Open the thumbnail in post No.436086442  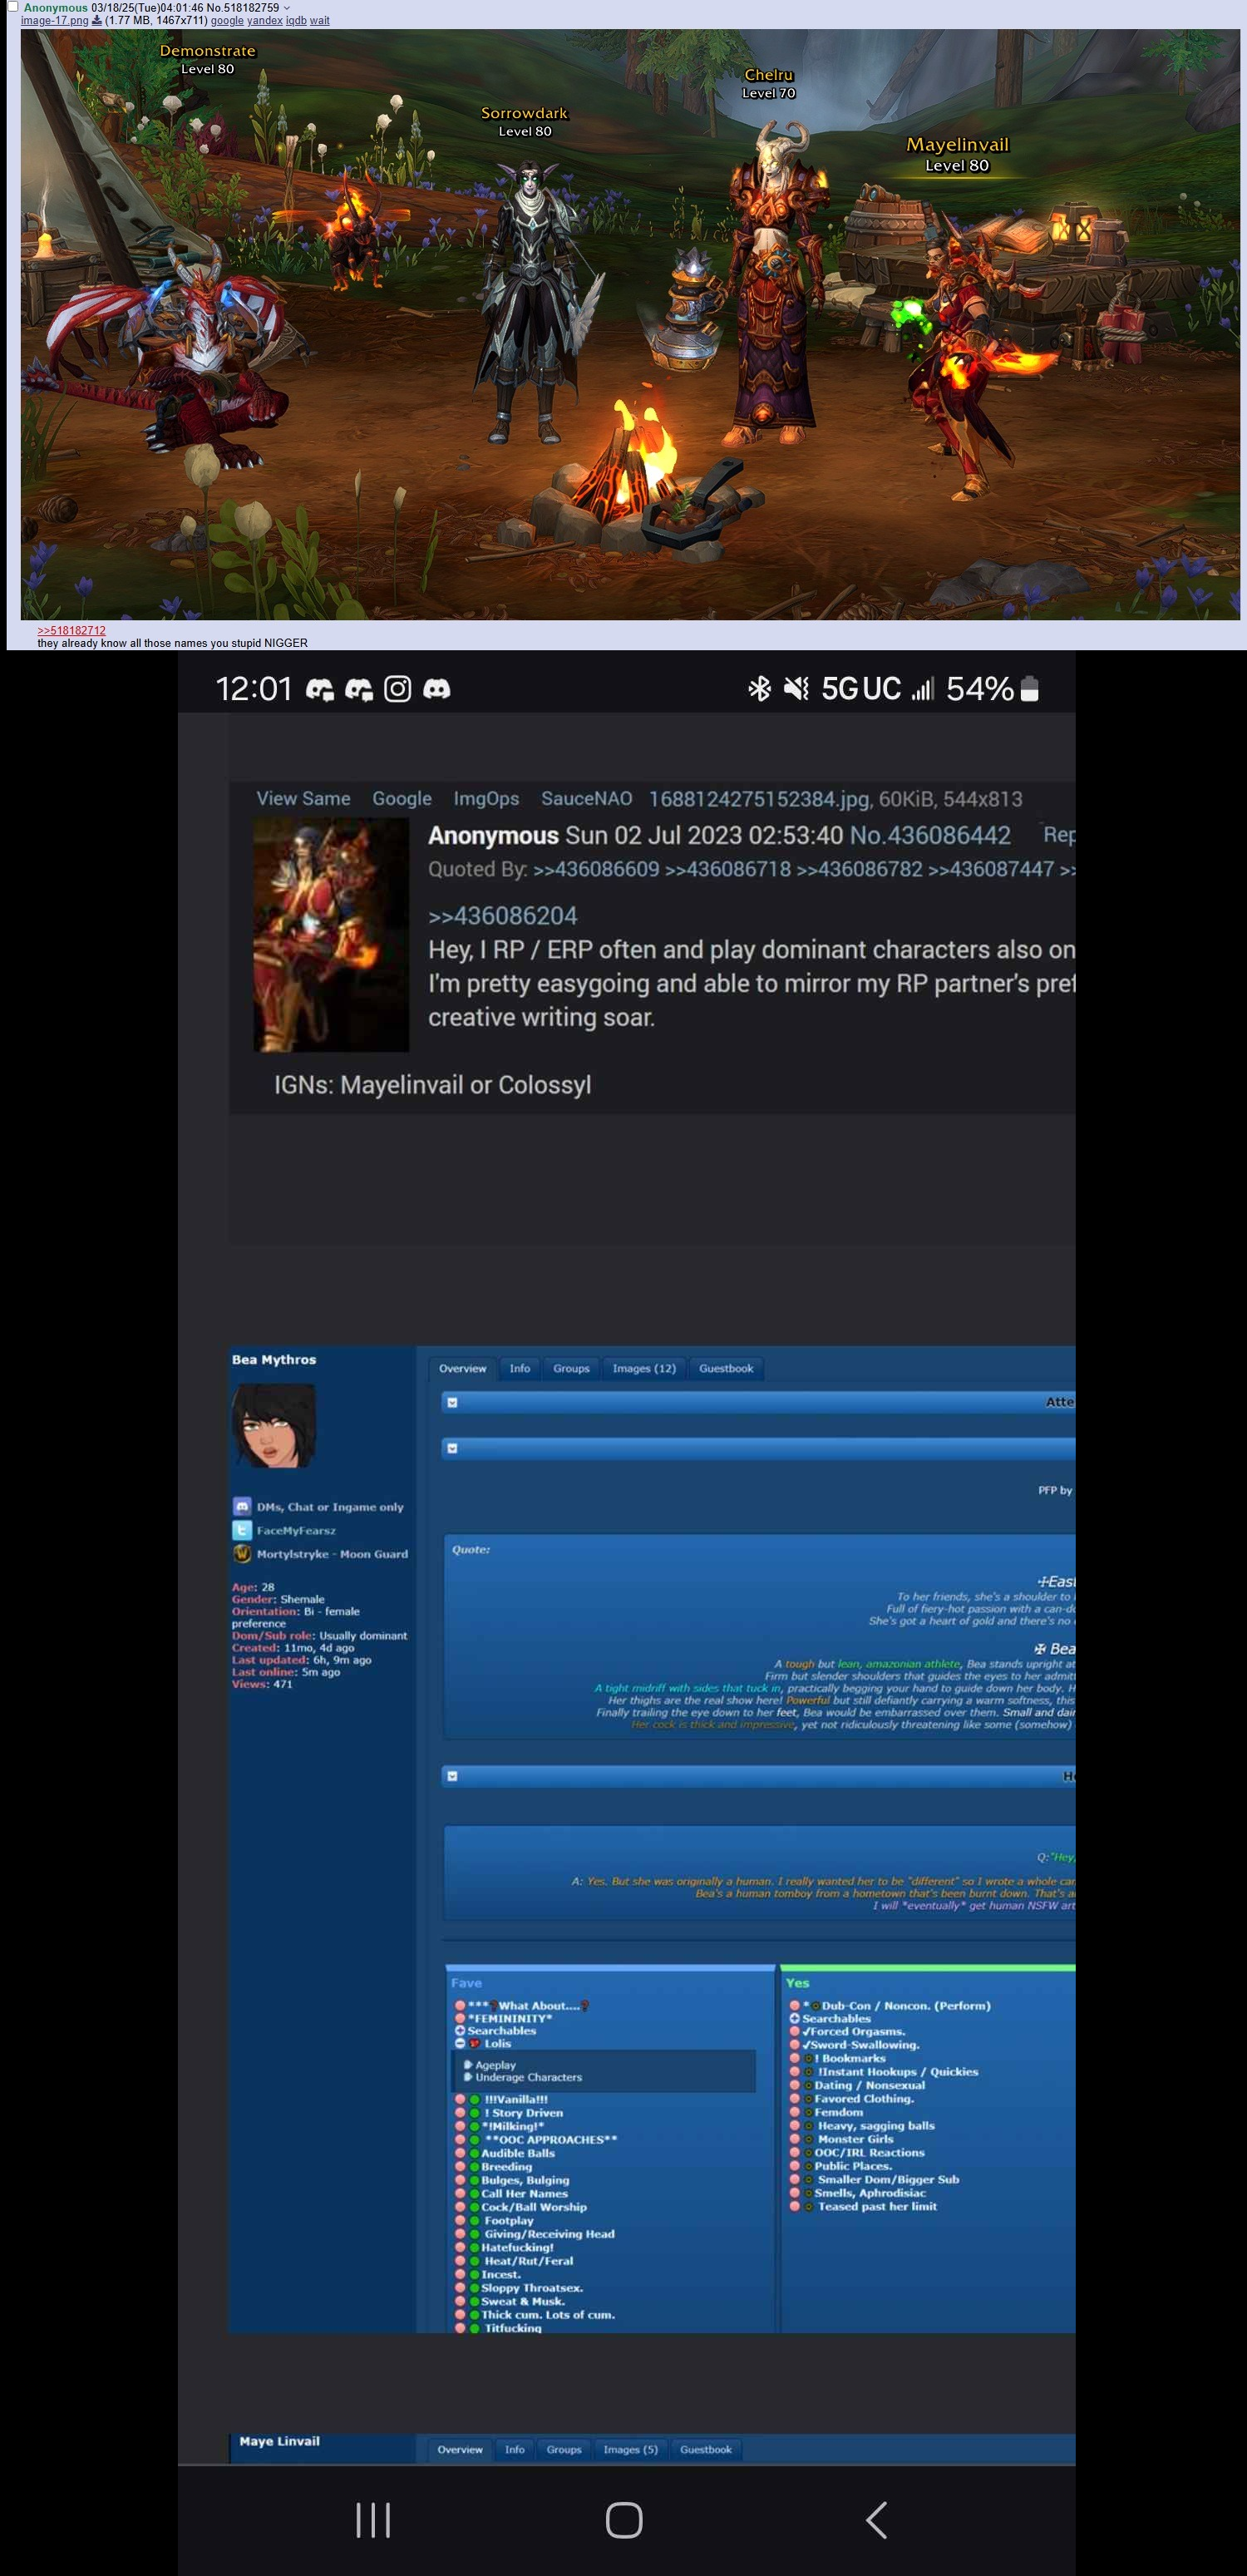pos(331,934)
